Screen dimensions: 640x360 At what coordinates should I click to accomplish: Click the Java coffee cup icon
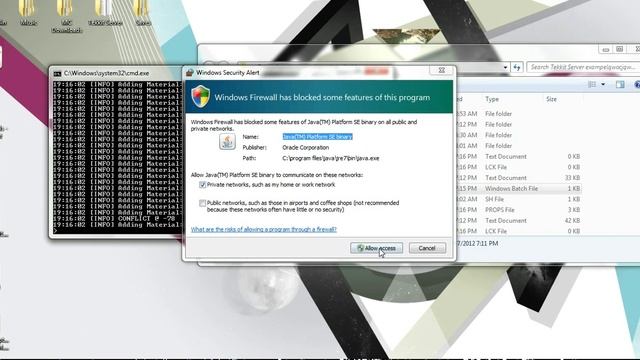[x=227, y=142]
